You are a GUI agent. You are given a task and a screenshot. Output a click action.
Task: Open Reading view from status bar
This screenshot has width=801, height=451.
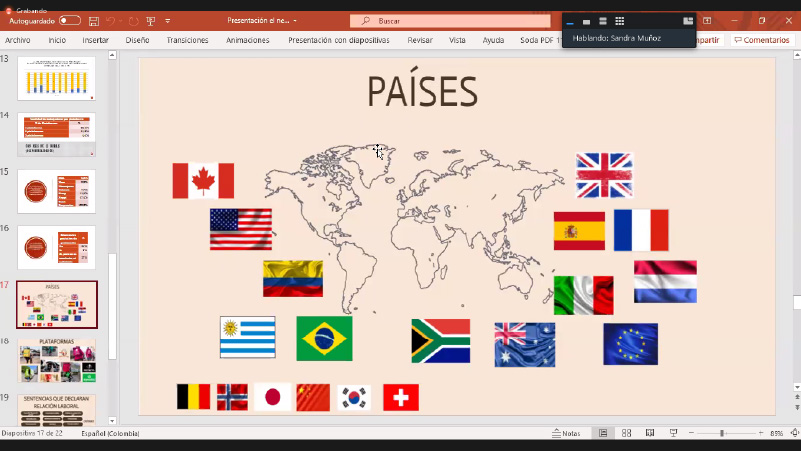pos(649,433)
